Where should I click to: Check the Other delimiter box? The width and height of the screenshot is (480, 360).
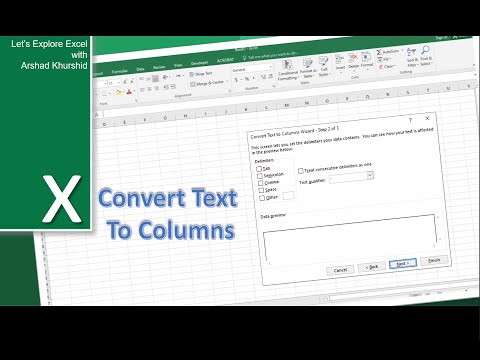(262, 198)
